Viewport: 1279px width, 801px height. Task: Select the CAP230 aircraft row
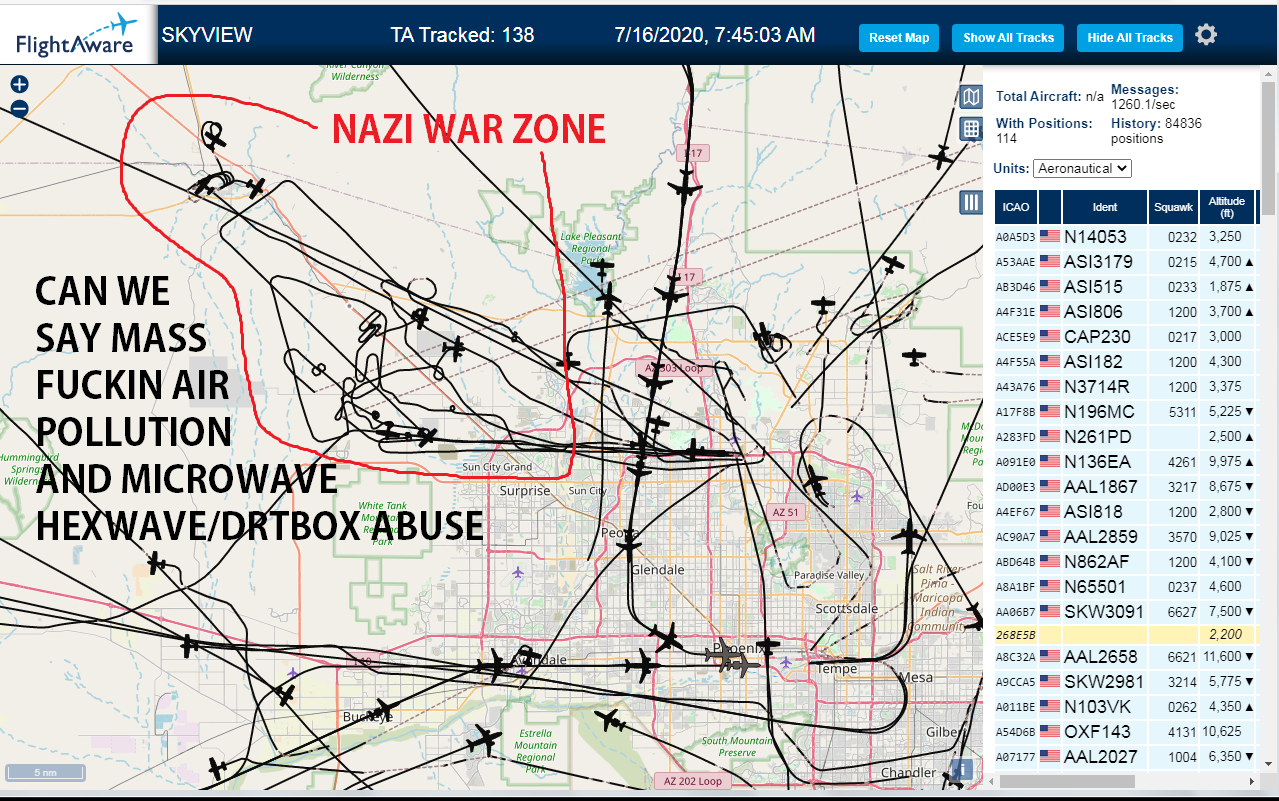pyautogui.click(x=1126, y=337)
